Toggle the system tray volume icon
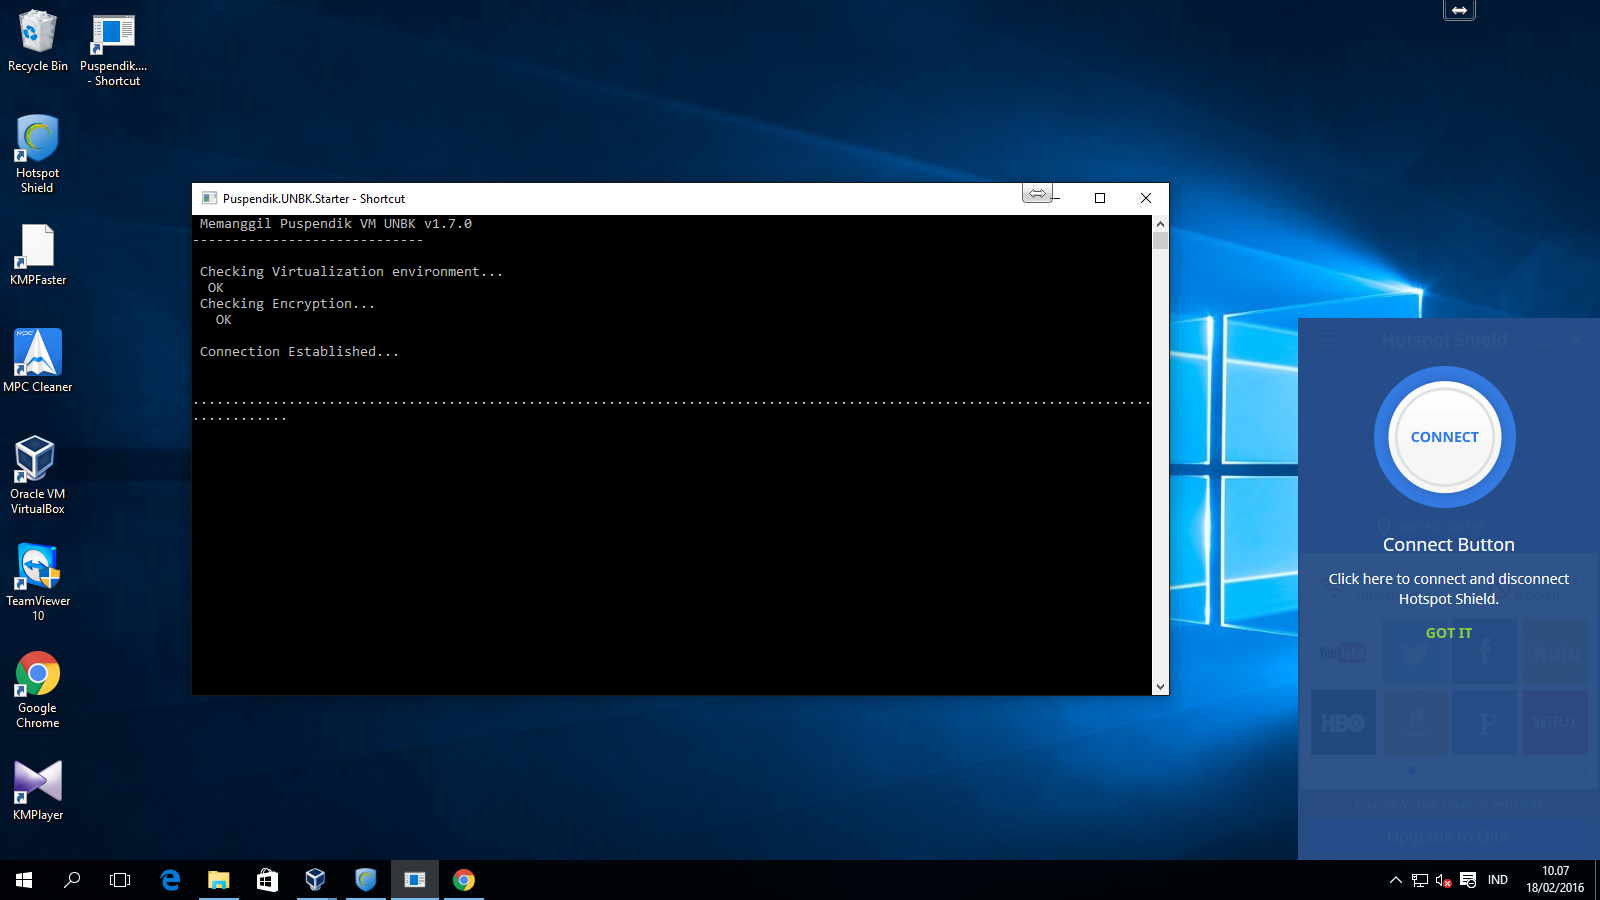Image resolution: width=1600 pixels, height=900 pixels. pyautogui.click(x=1443, y=880)
